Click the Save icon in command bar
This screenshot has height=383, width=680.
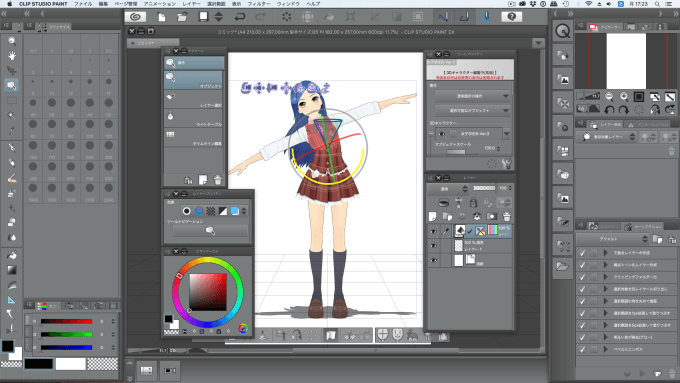click(x=203, y=16)
